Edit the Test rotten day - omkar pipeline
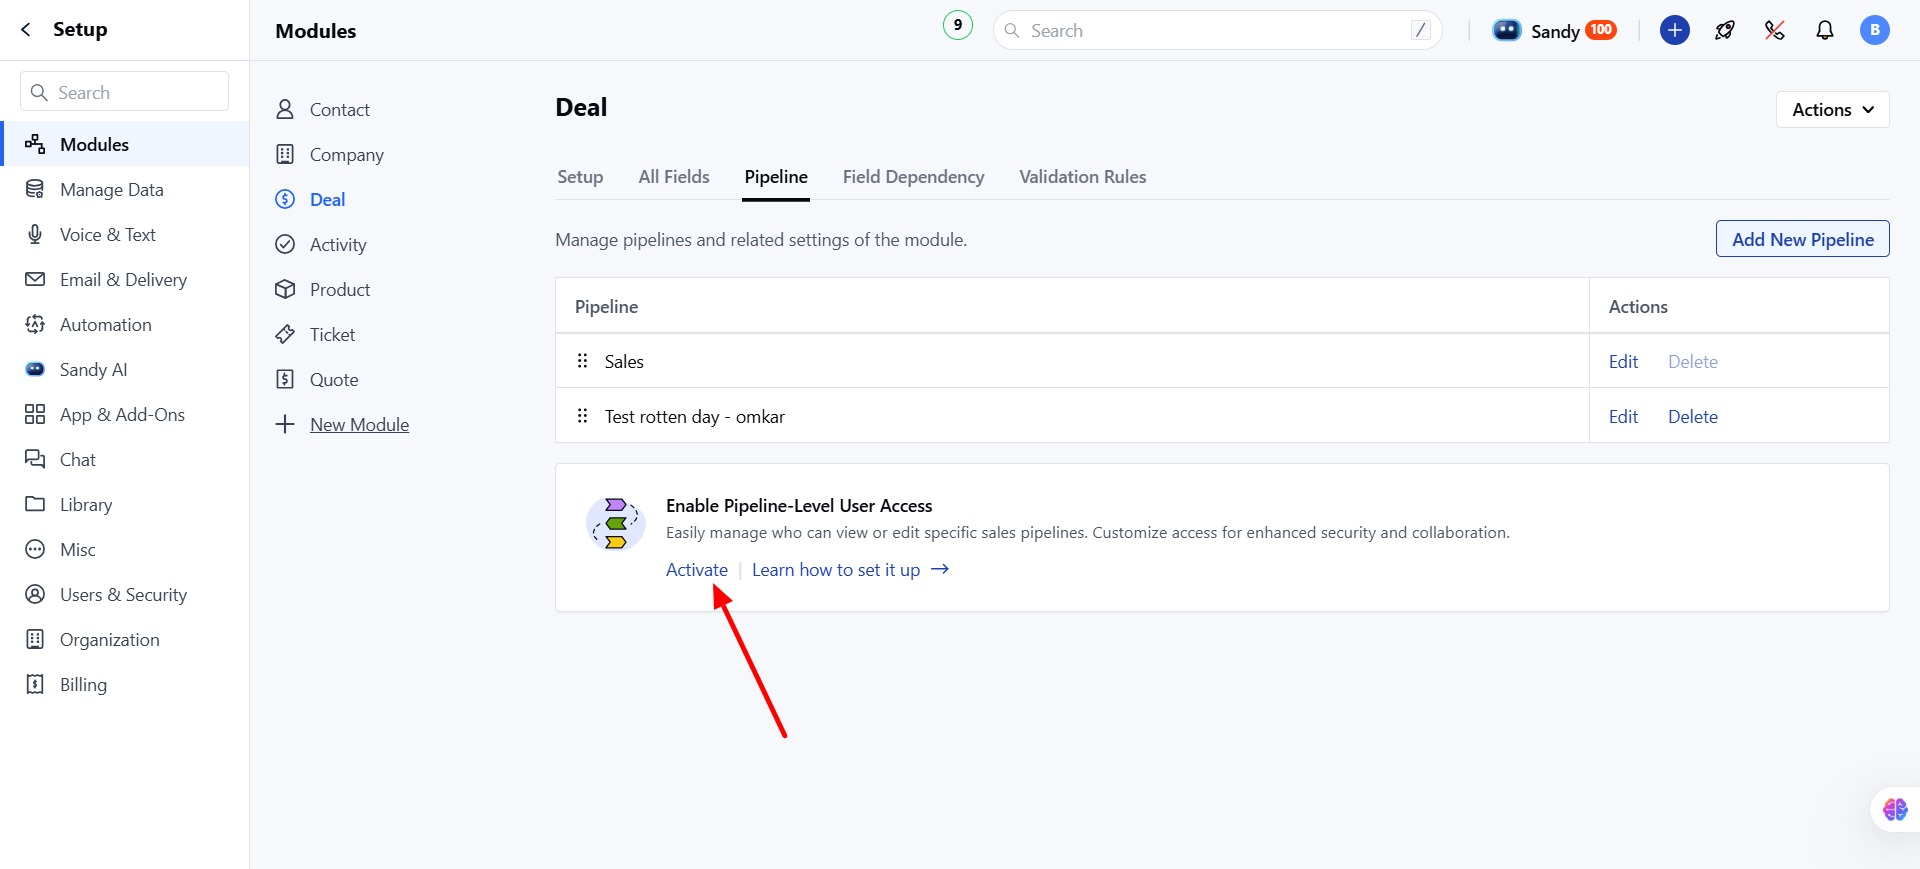Viewport: 1920px width, 869px height. tap(1623, 417)
